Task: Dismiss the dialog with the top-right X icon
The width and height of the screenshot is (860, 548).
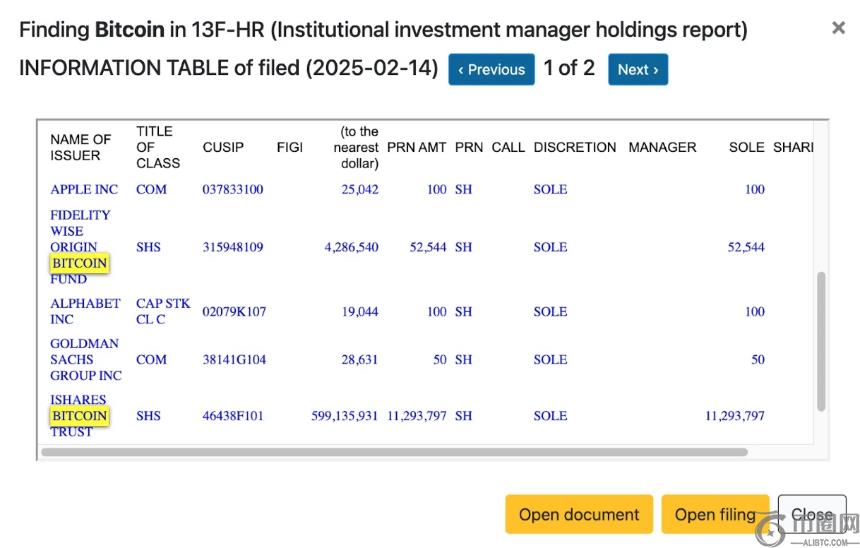Action: [838, 28]
